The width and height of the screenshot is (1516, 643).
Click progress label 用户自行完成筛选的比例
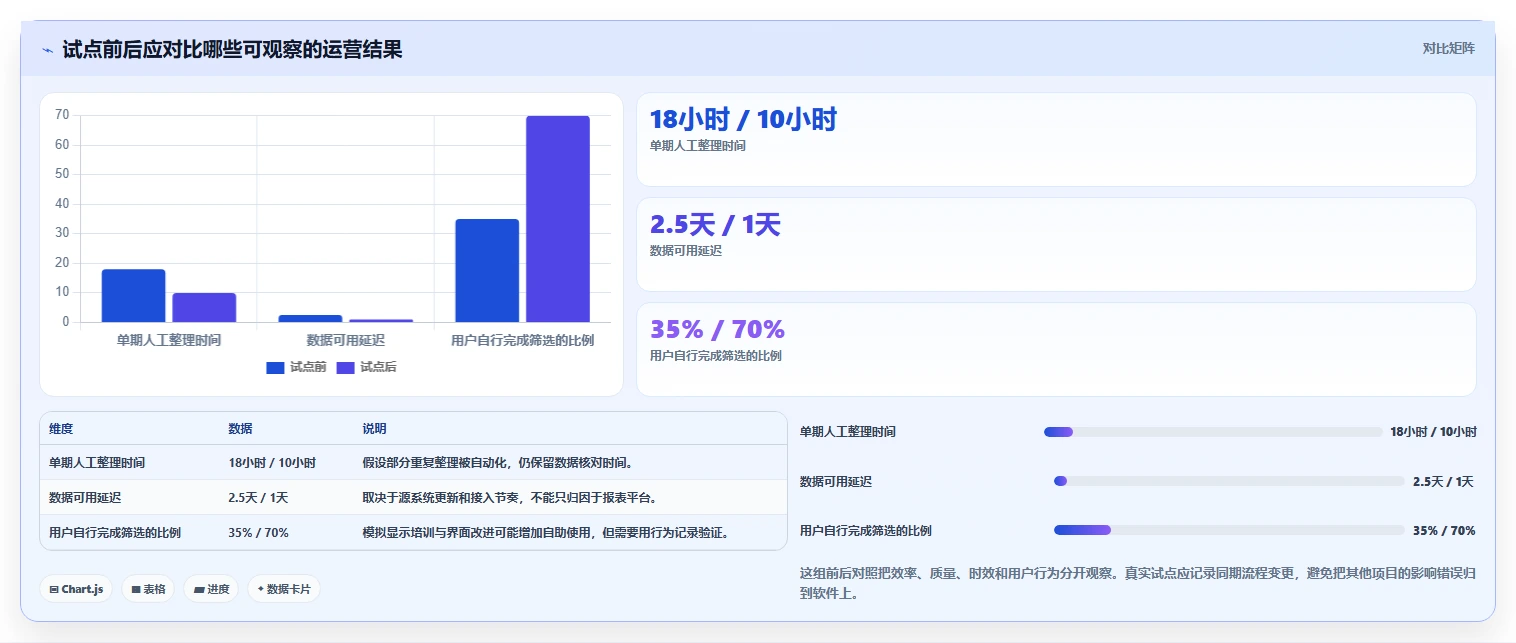pos(866,530)
